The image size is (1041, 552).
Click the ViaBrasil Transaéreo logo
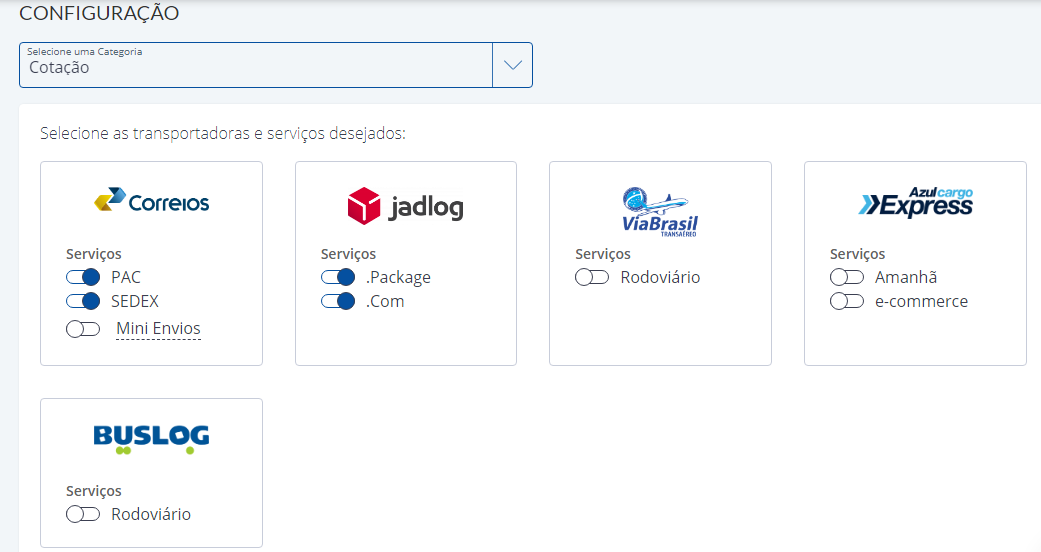click(660, 212)
